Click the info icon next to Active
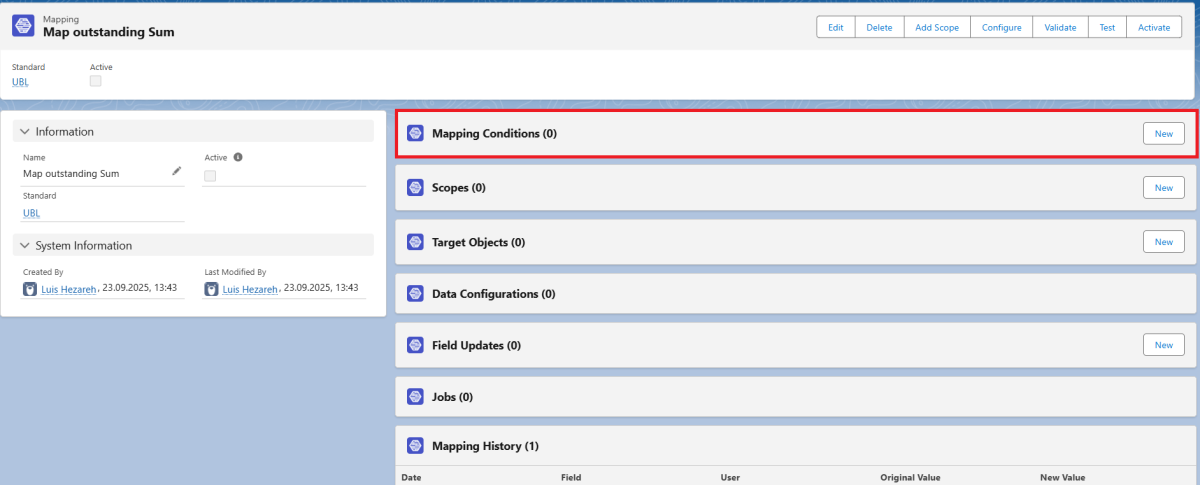The width and height of the screenshot is (1200, 485). [238, 157]
